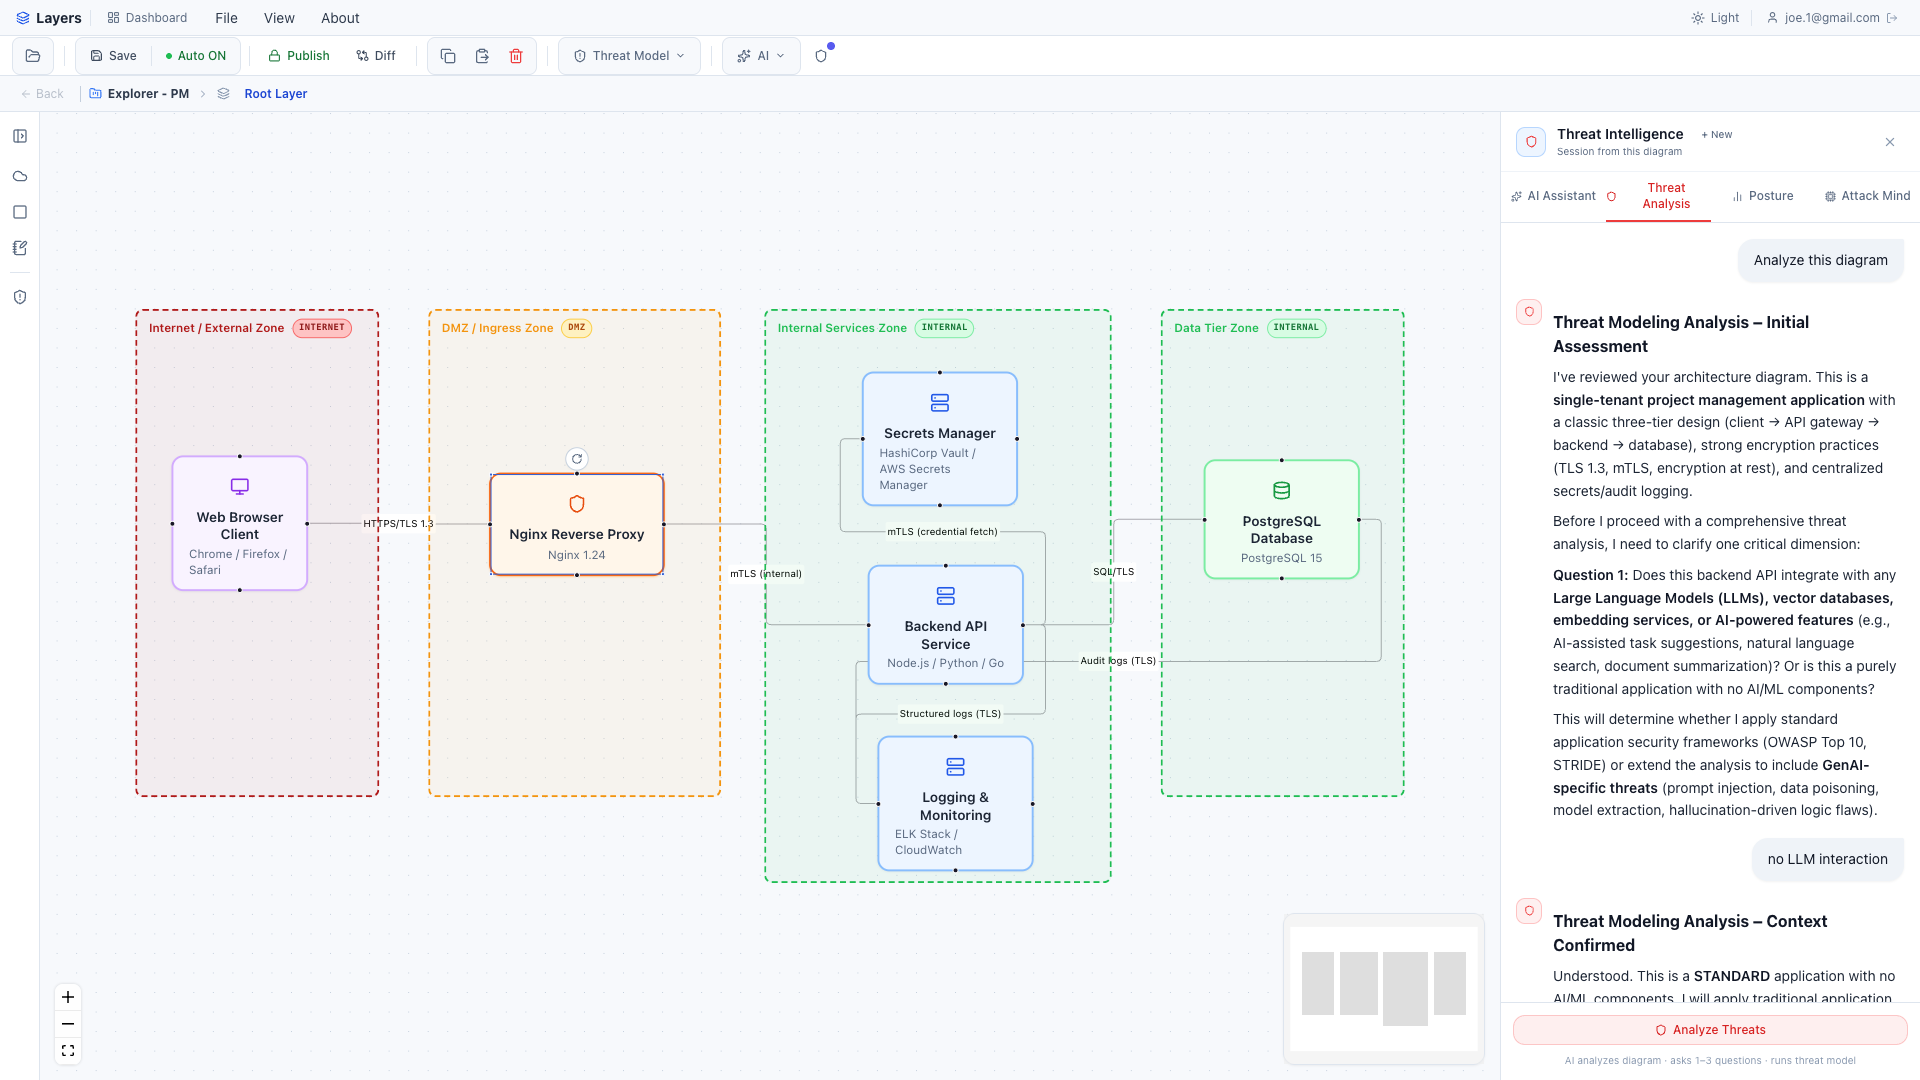Click the Layers logo icon
Image resolution: width=1920 pixels, height=1080 pixels.
point(23,18)
